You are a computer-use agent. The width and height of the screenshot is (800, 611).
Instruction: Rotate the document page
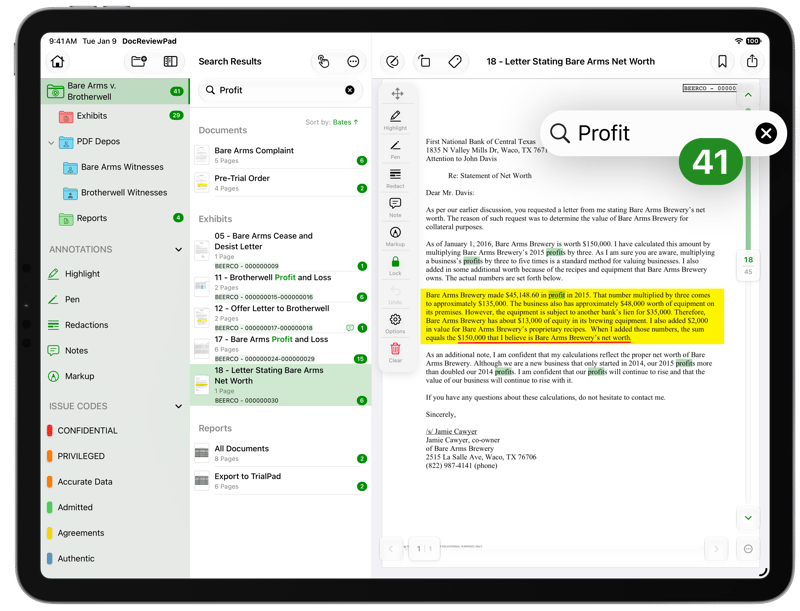424,62
